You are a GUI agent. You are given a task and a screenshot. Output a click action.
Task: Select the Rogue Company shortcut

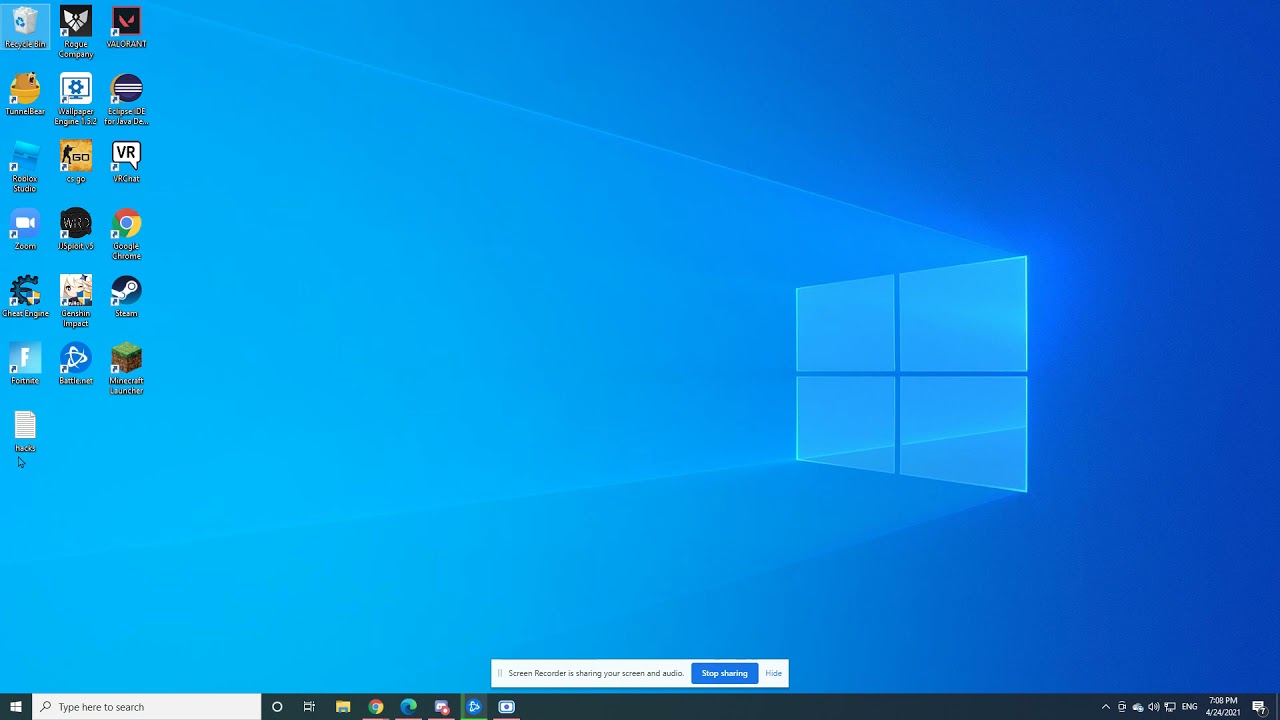pos(76,32)
